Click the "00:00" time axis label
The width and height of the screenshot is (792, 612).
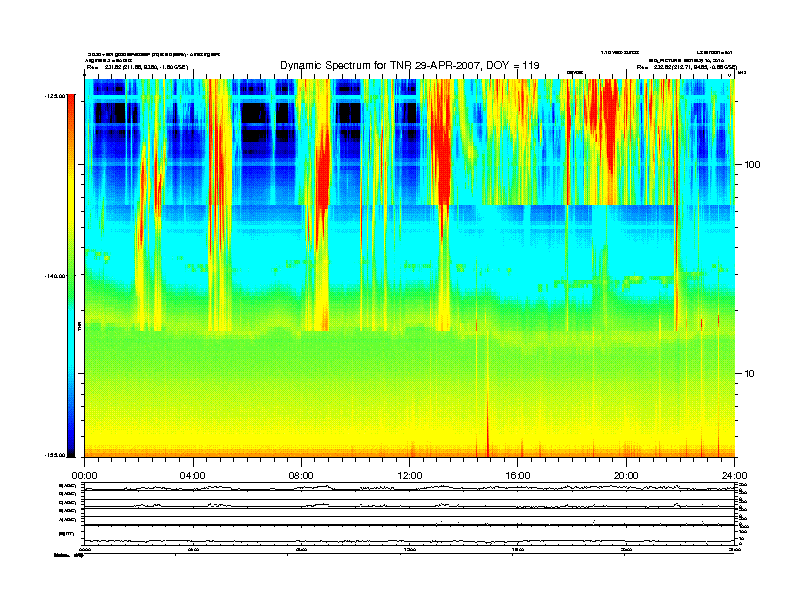point(84,476)
